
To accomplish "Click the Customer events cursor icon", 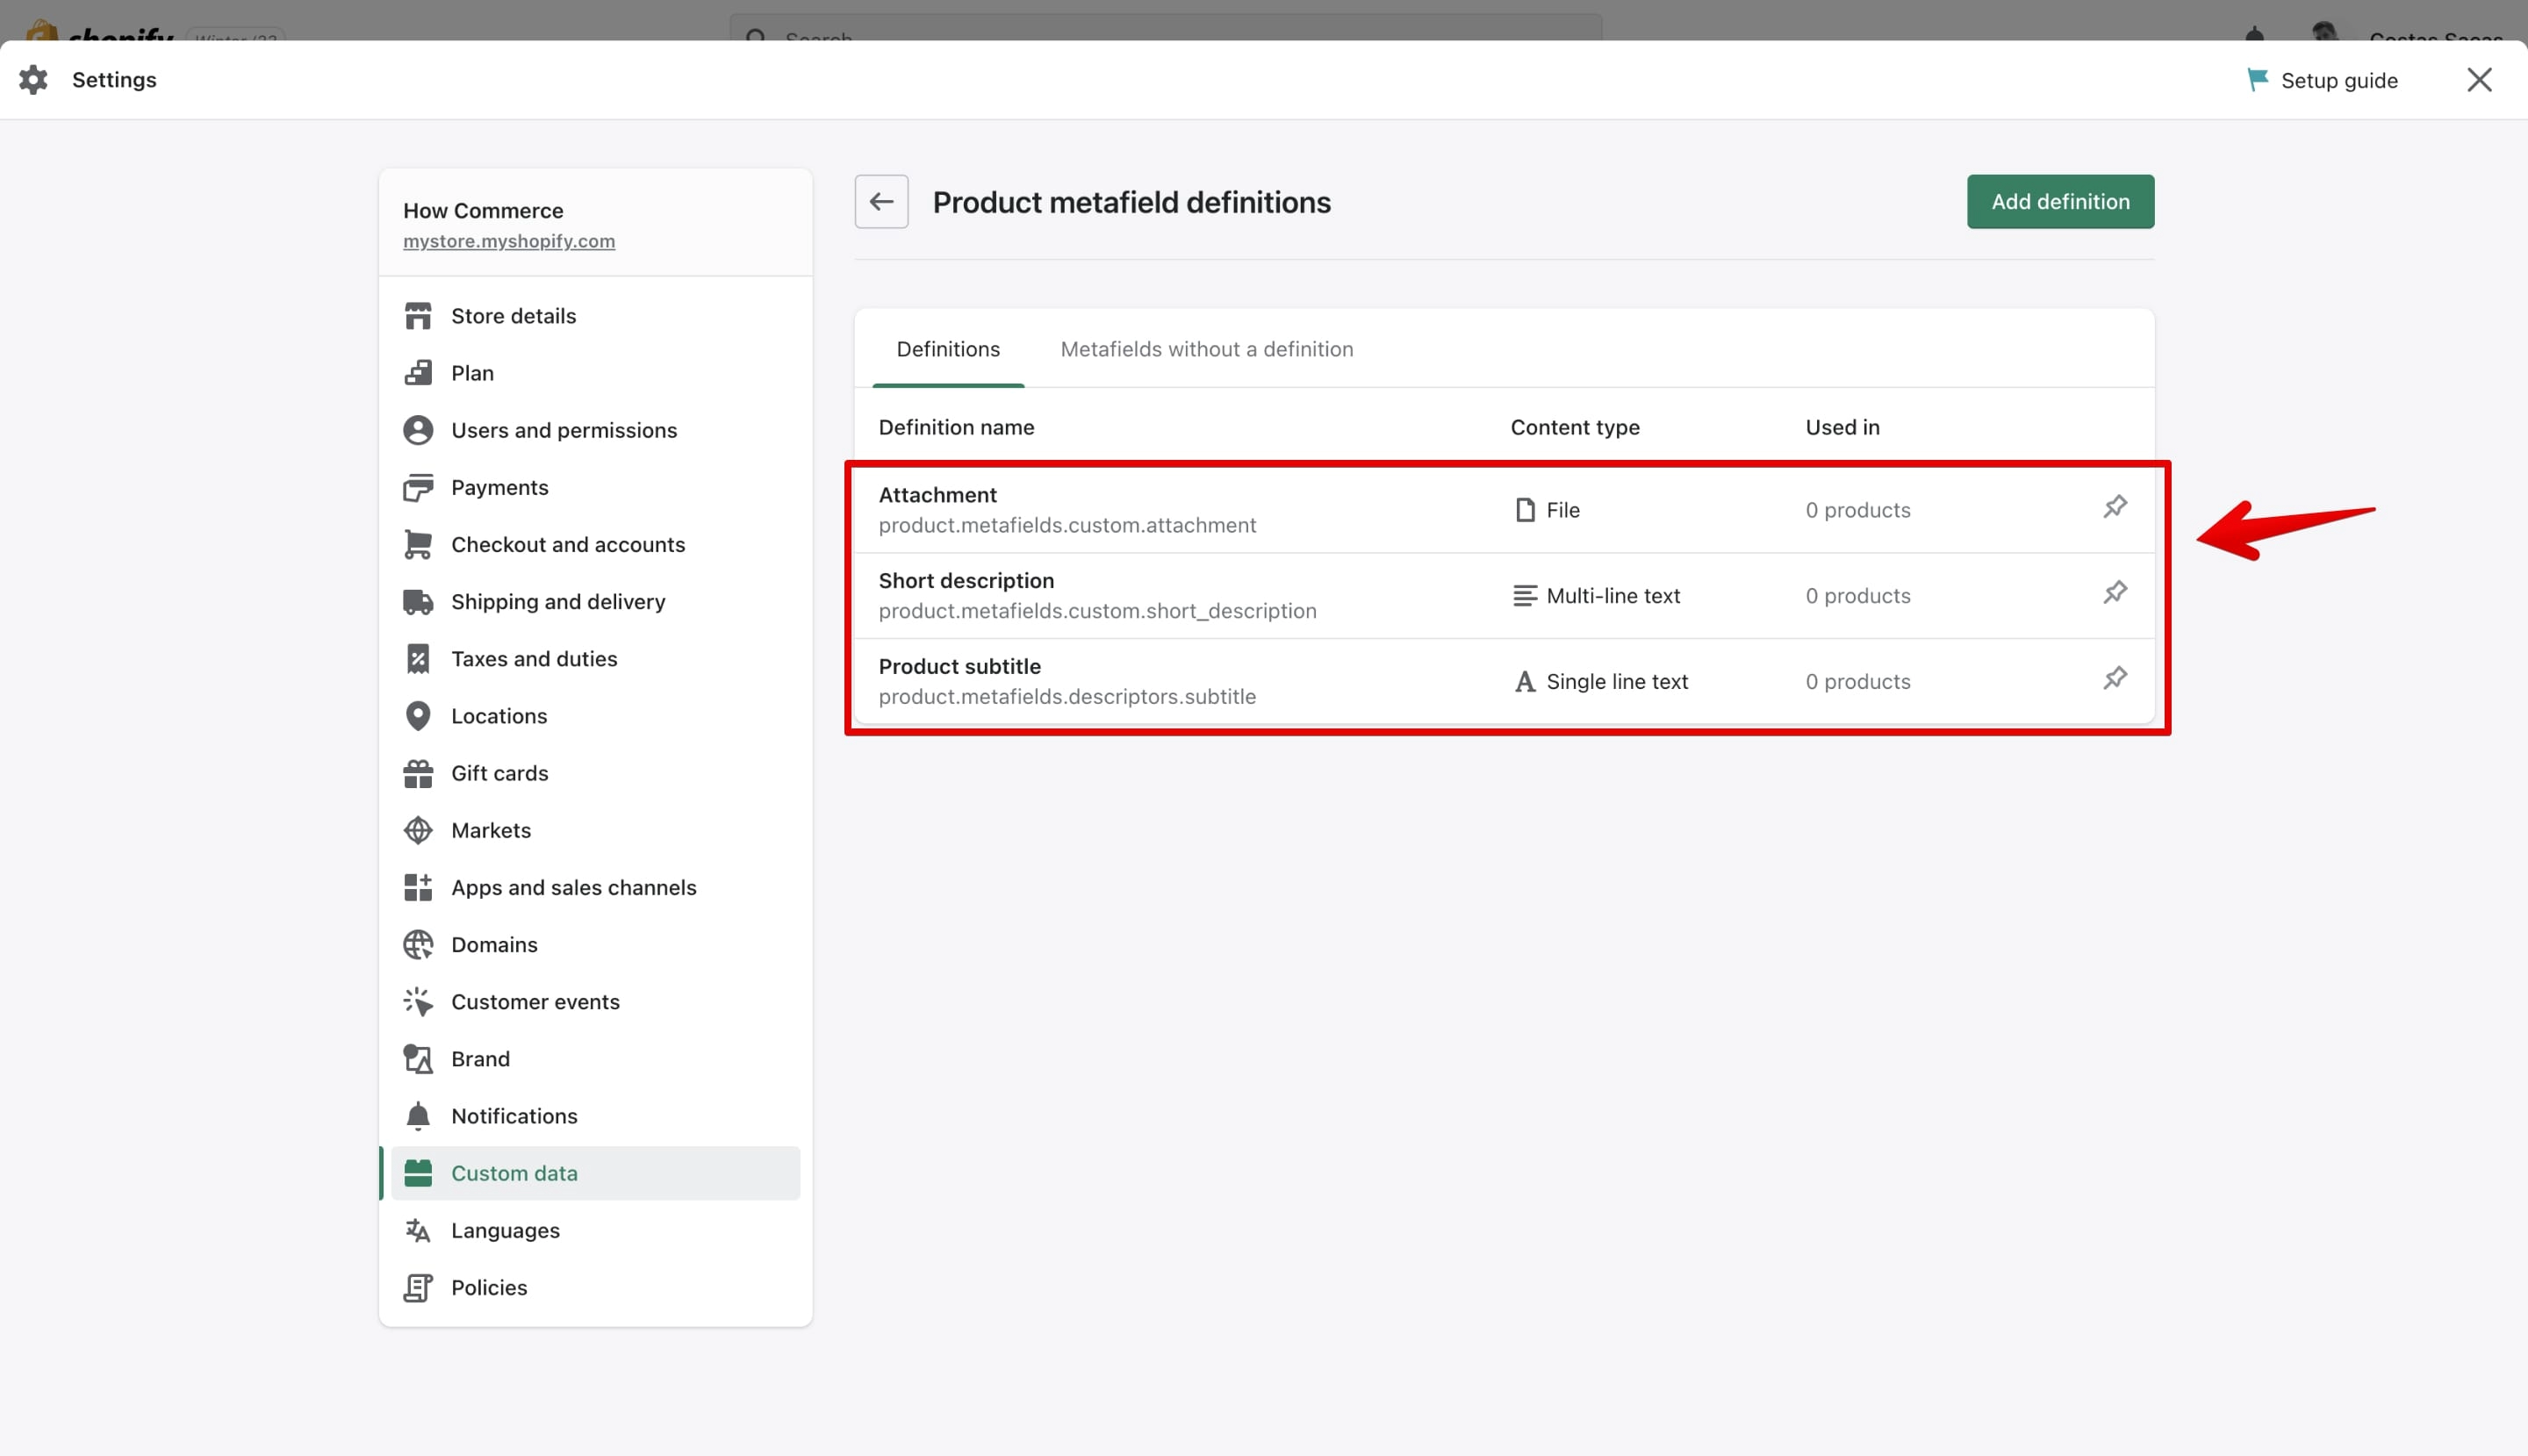I will pyautogui.click(x=418, y=1001).
